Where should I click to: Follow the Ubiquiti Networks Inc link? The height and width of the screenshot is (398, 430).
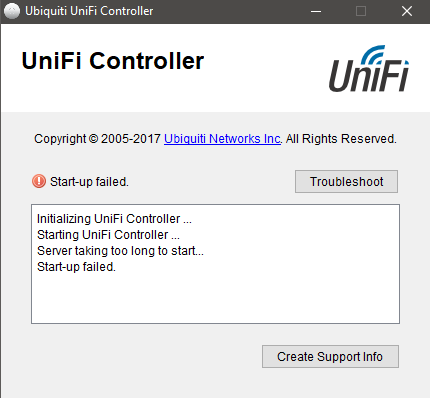[x=222, y=139]
